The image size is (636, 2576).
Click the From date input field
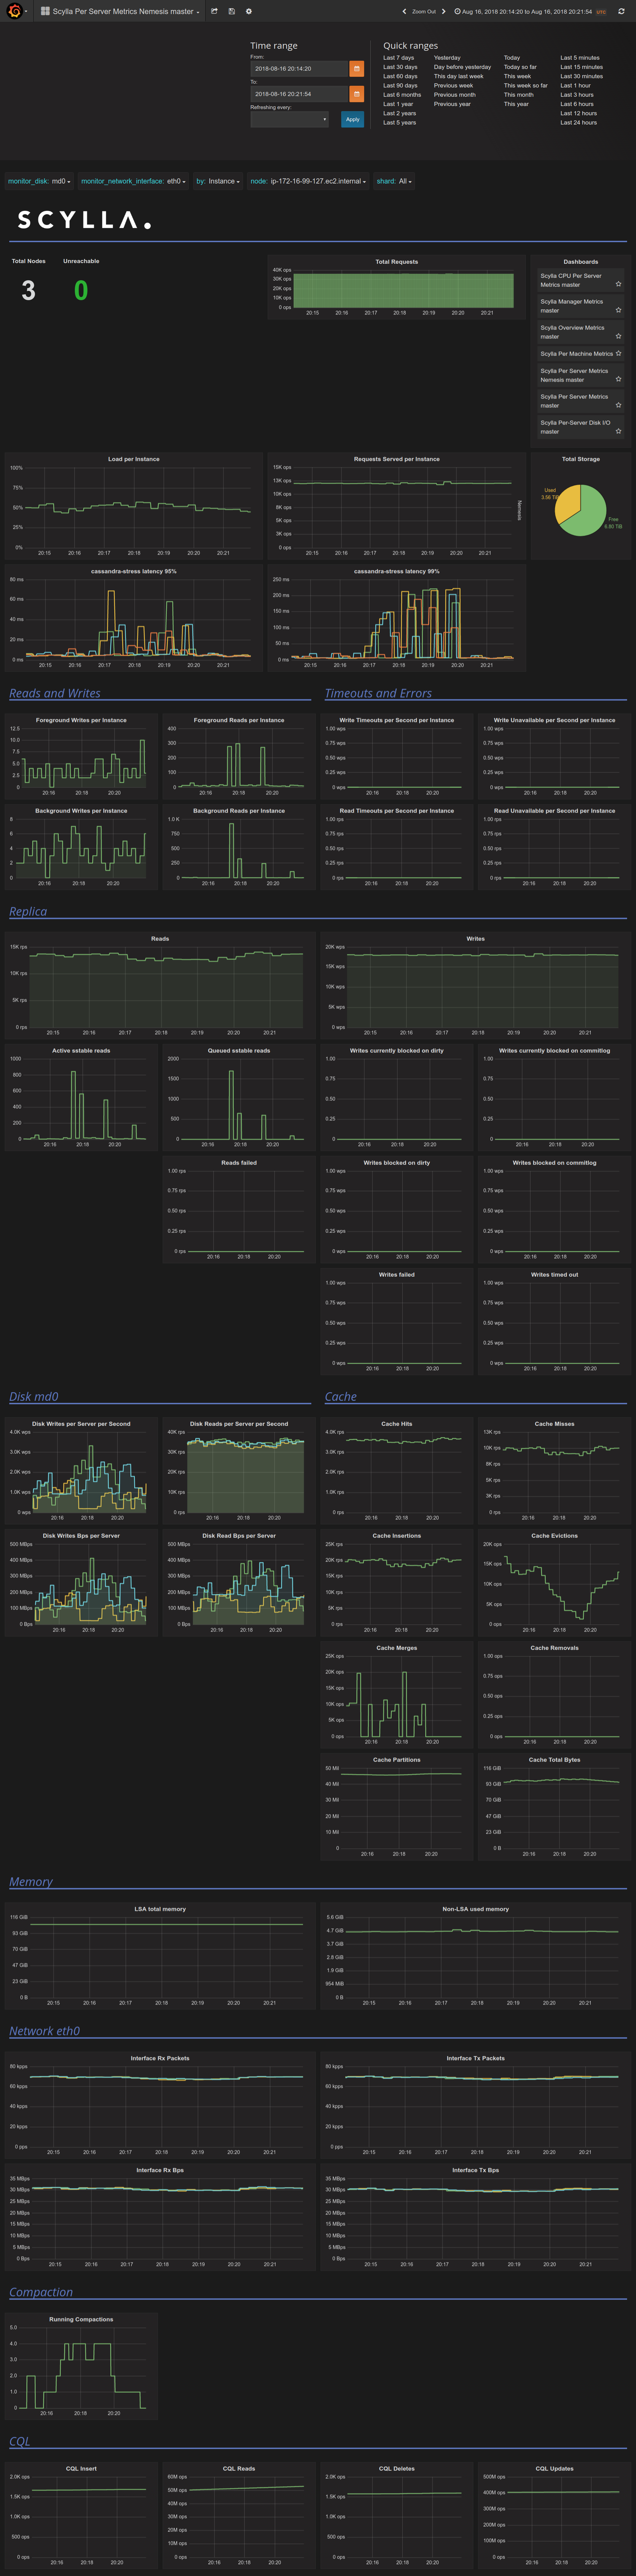click(x=299, y=69)
